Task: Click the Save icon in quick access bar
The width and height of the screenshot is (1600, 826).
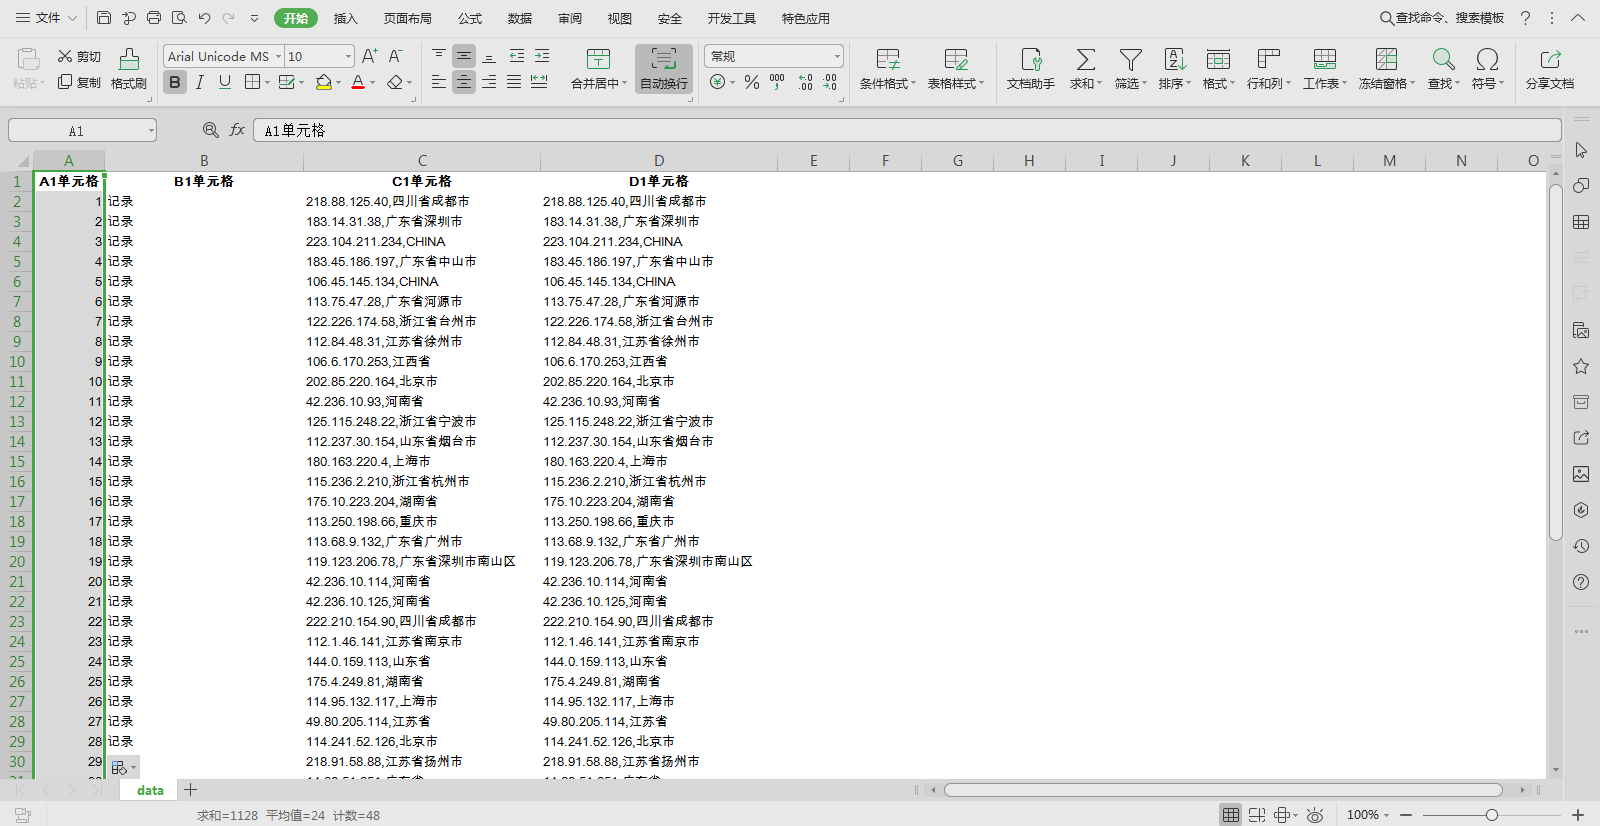Action: [x=104, y=18]
